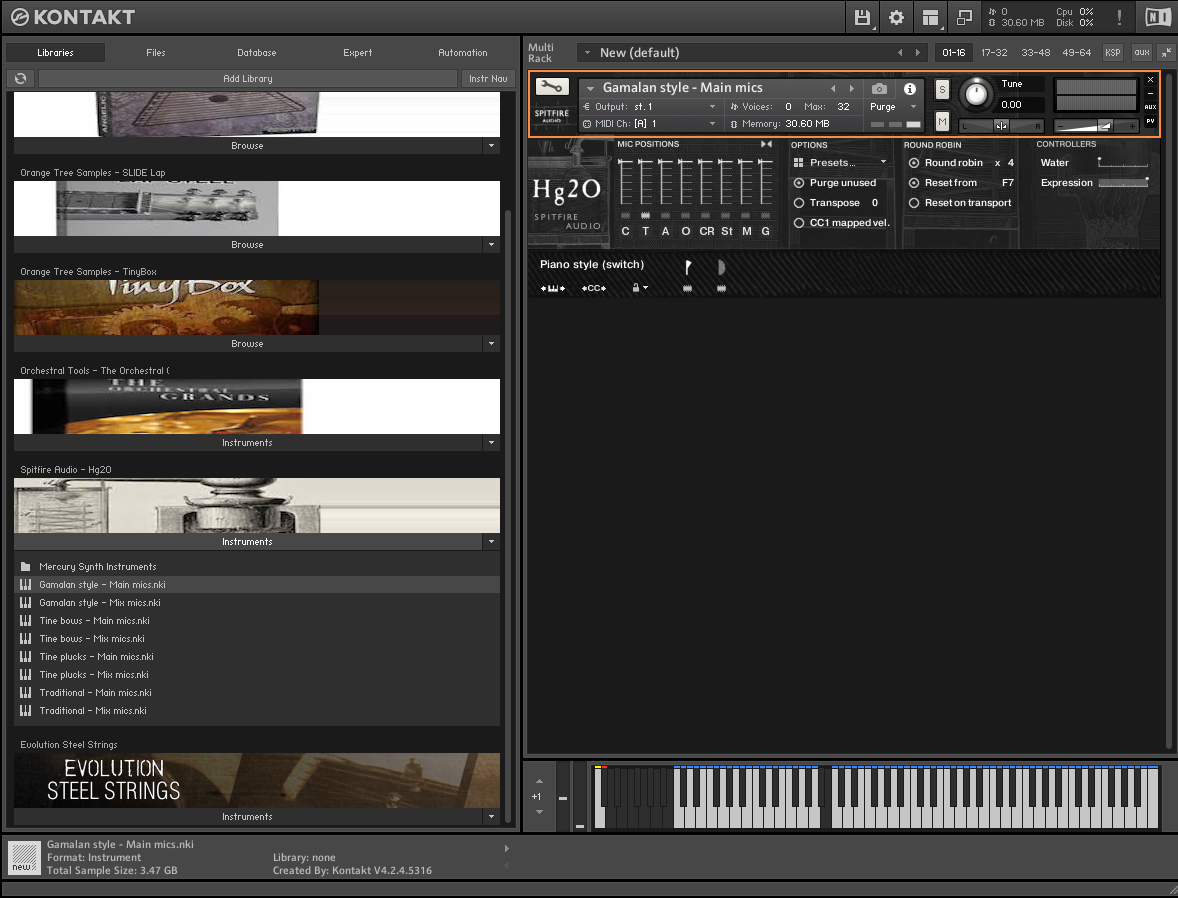
Task: Toggle the Round robin option
Action: click(914, 163)
